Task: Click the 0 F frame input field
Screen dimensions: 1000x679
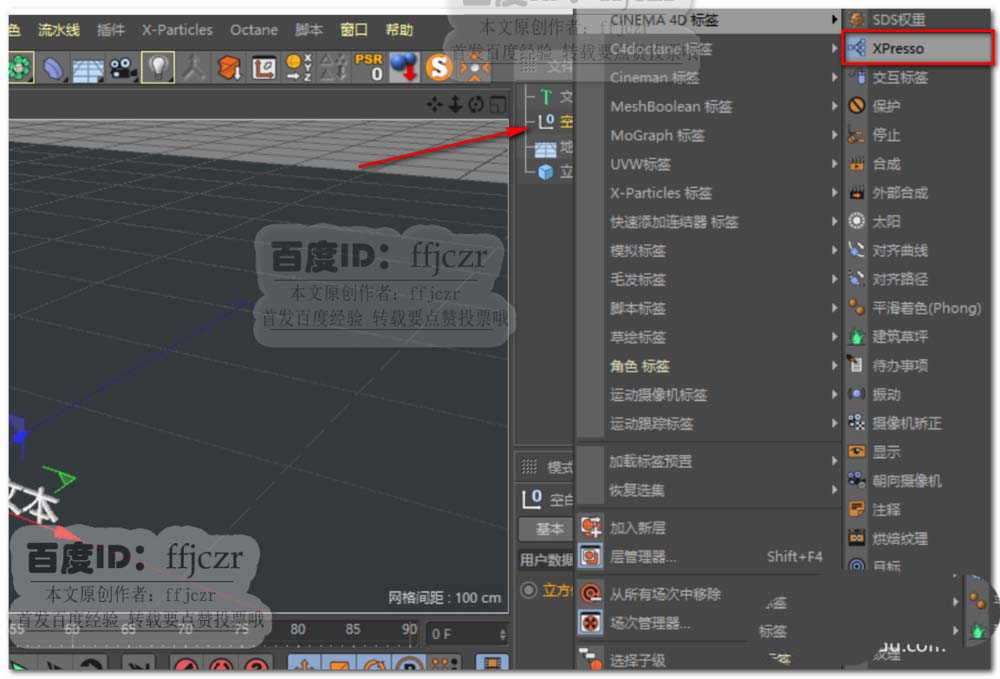Action: (467, 634)
